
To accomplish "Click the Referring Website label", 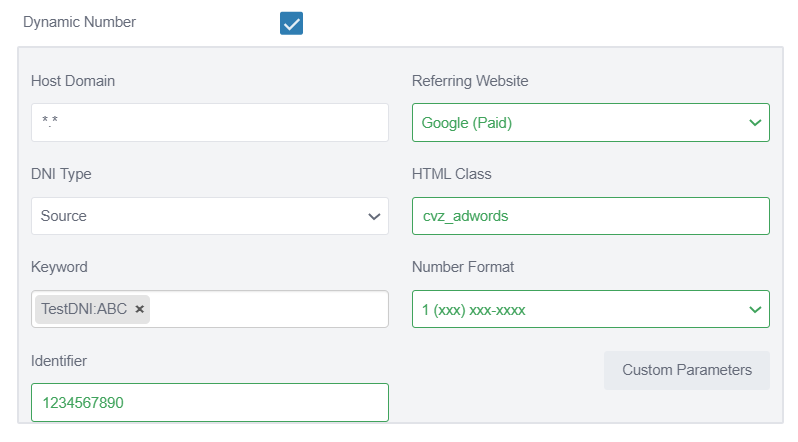I will 470,81.
